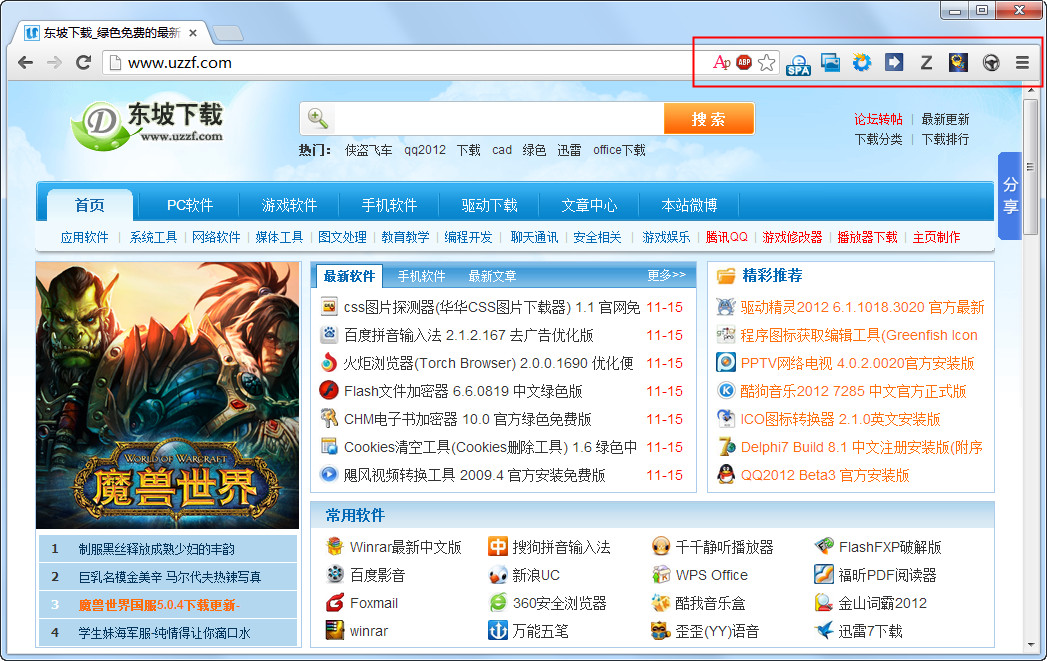Image resolution: width=1047 pixels, height=661 pixels.
Task: Open the WPS Office link
Action: [711, 575]
